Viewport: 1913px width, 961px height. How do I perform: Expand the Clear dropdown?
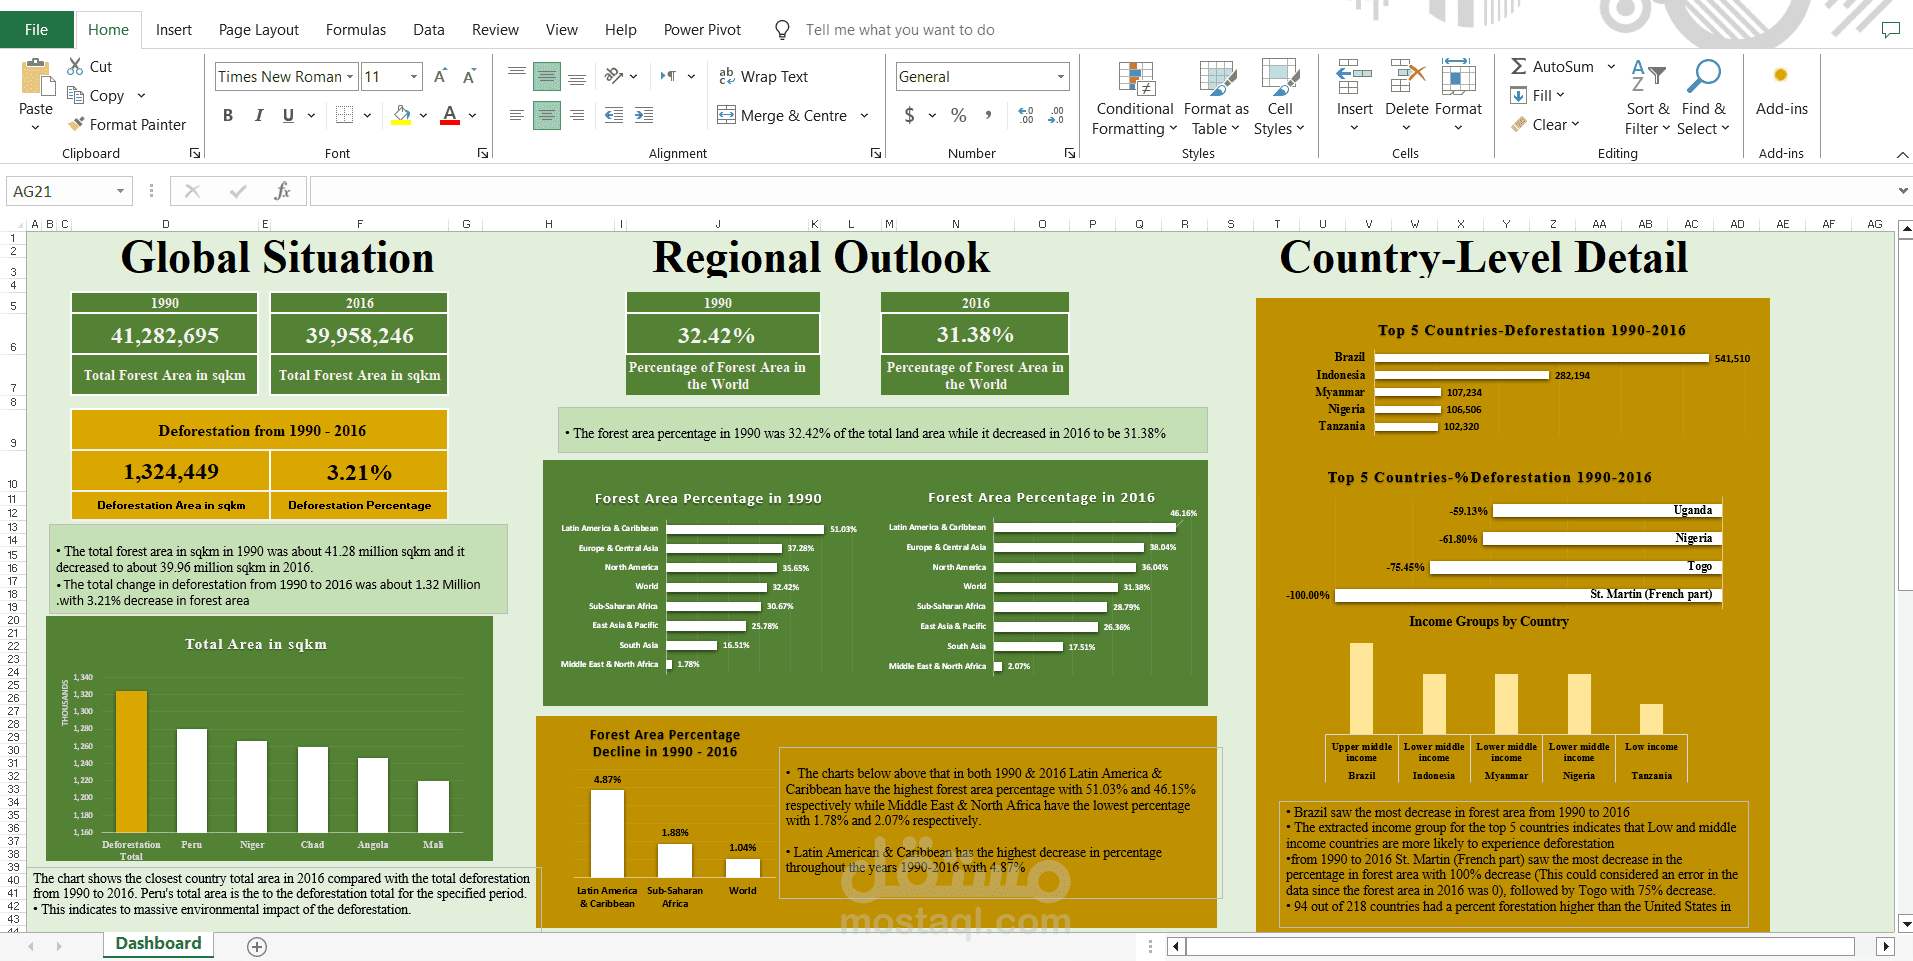(x=1575, y=124)
